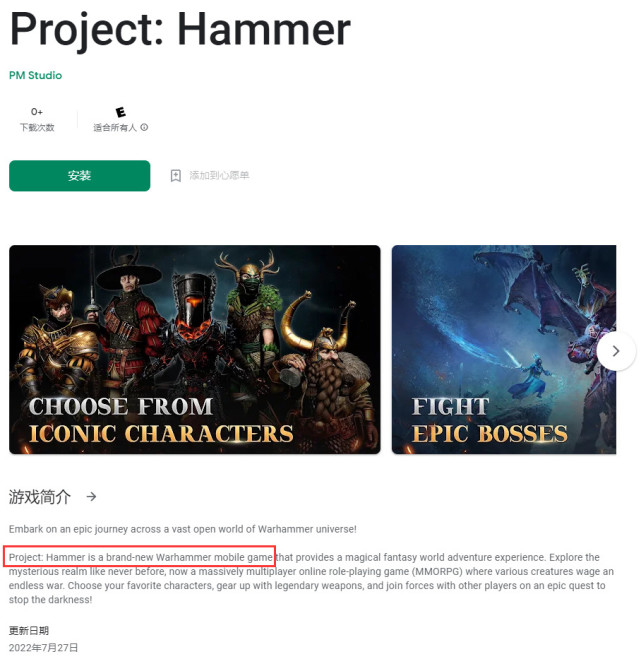Click the 0+ download count
Image resolution: width=641 pixels, height=659 pixels.
tap(37, 112)
